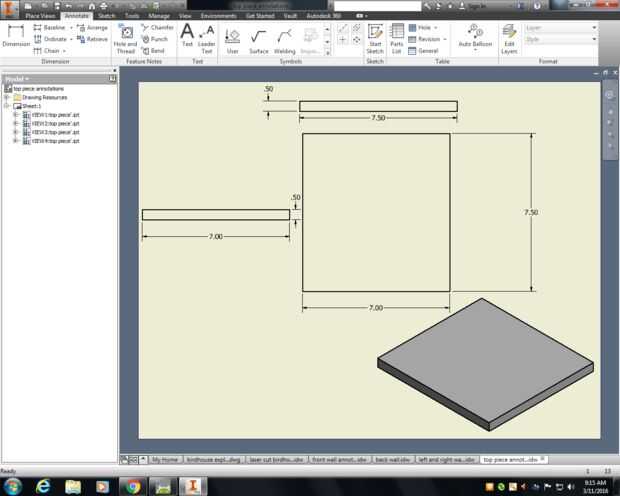Open the Get Started ribbon tab
Screen dimensions: 620x496
pos(260,16)
